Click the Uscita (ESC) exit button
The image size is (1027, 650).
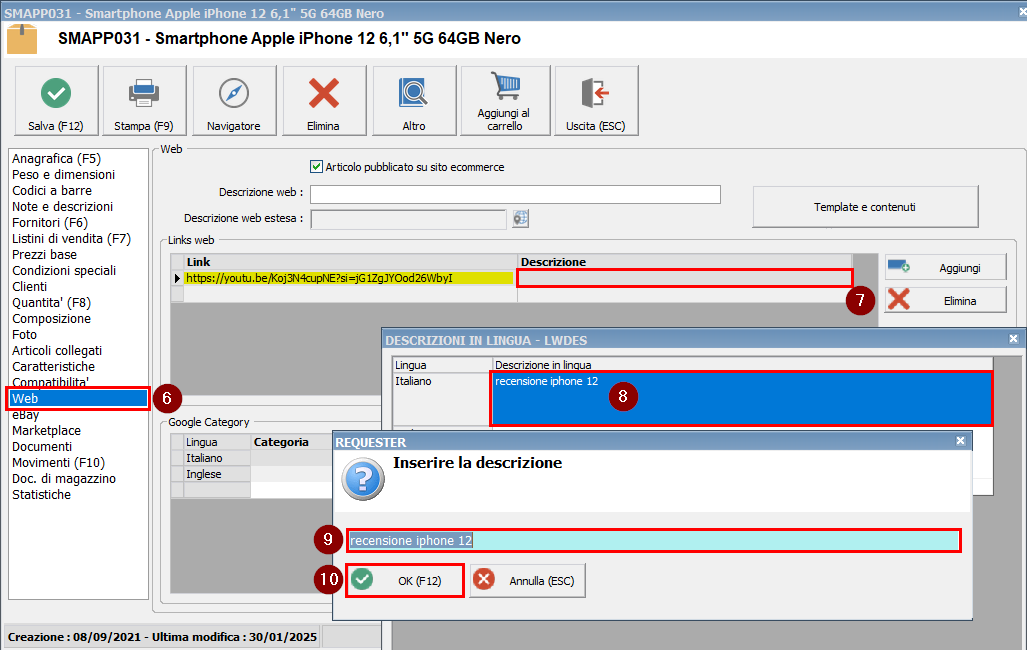pyautogui.click(x=596, y=100)
